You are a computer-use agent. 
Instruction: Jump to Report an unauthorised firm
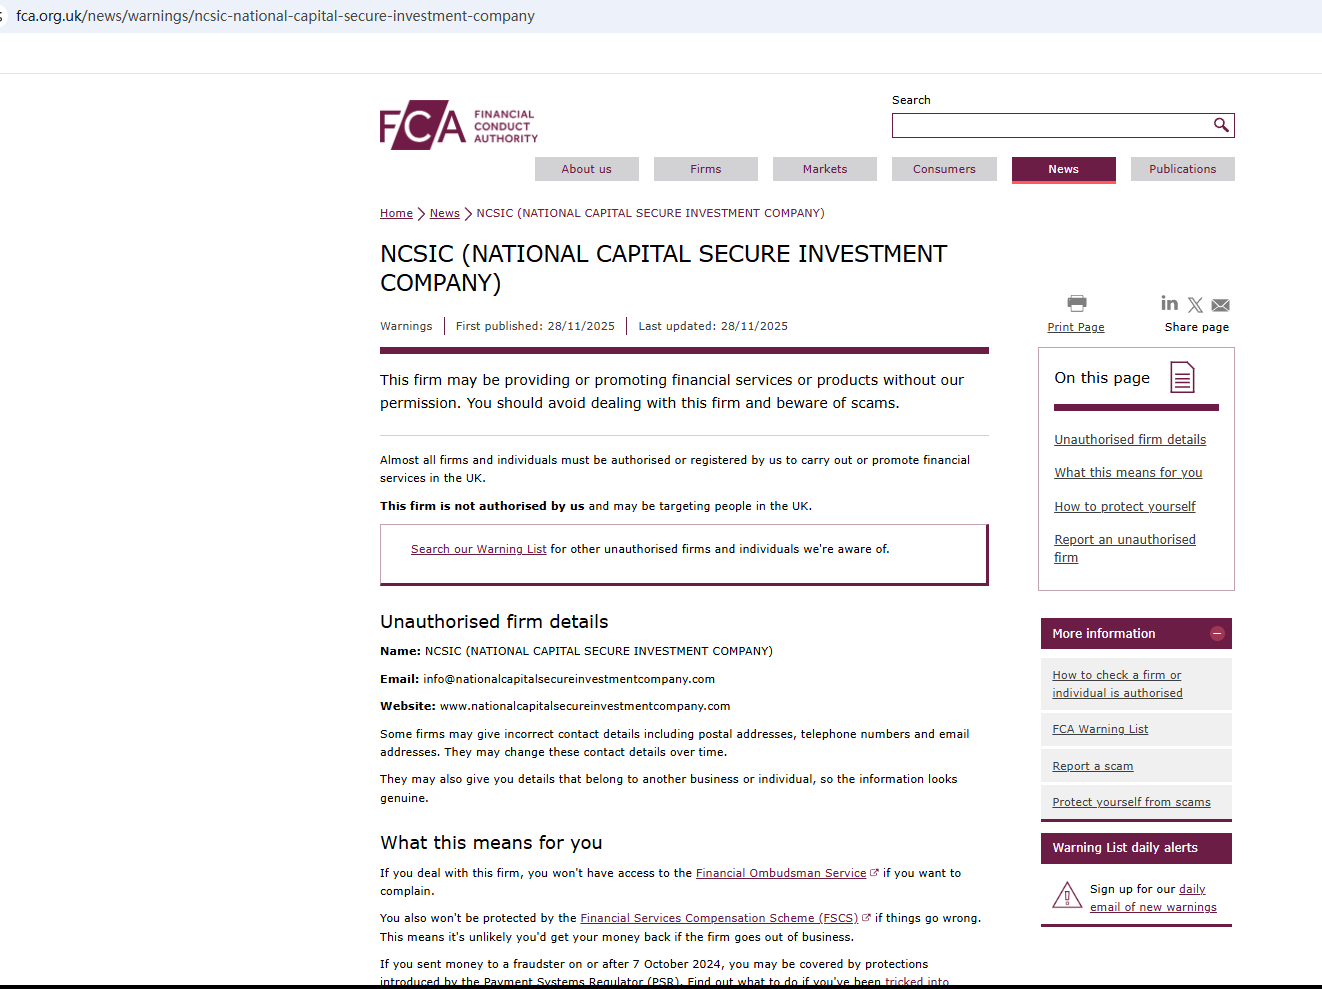coord(1125,548)
